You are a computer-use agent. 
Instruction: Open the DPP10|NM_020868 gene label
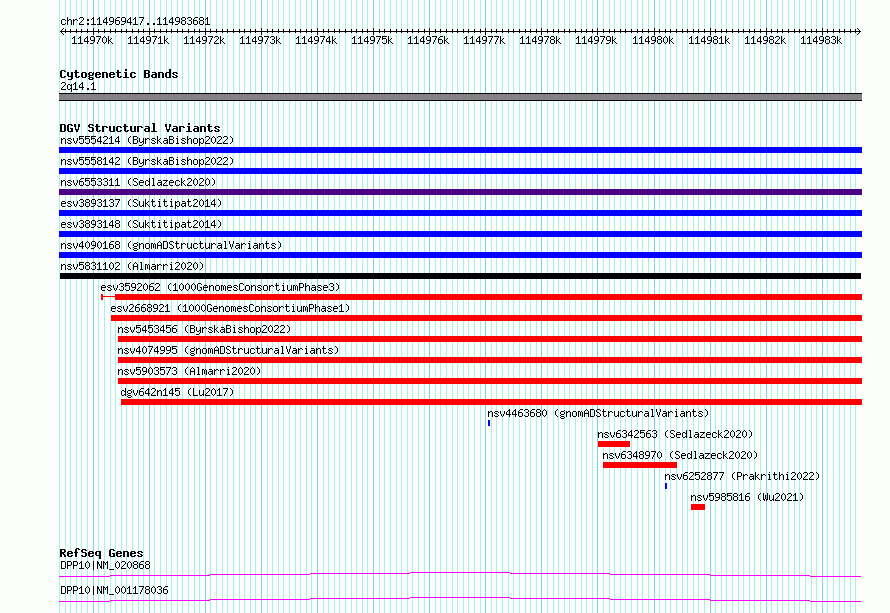(106, 565)
